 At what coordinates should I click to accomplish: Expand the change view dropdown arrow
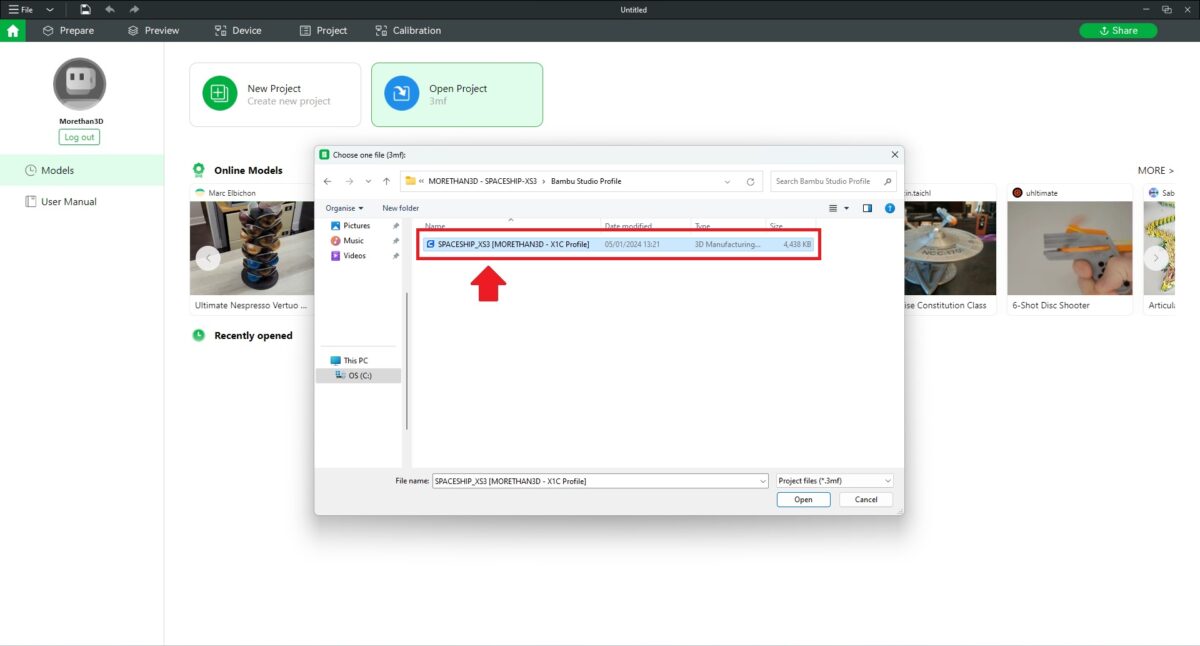point(844,208)
